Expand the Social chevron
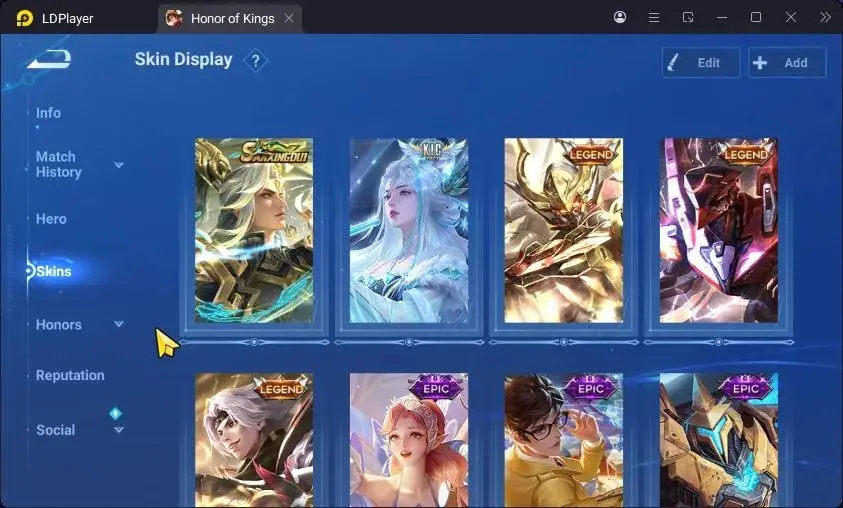 click(119, 430)
